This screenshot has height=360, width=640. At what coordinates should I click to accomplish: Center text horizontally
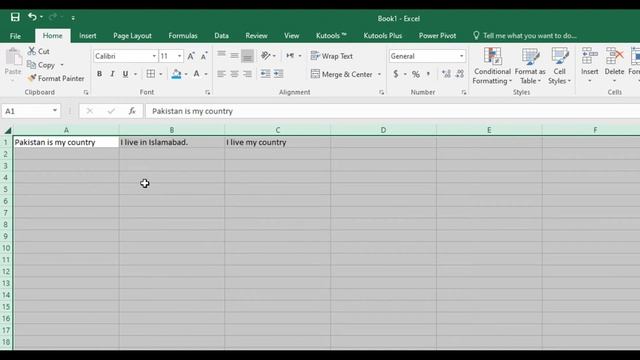[x=234, y=74]
